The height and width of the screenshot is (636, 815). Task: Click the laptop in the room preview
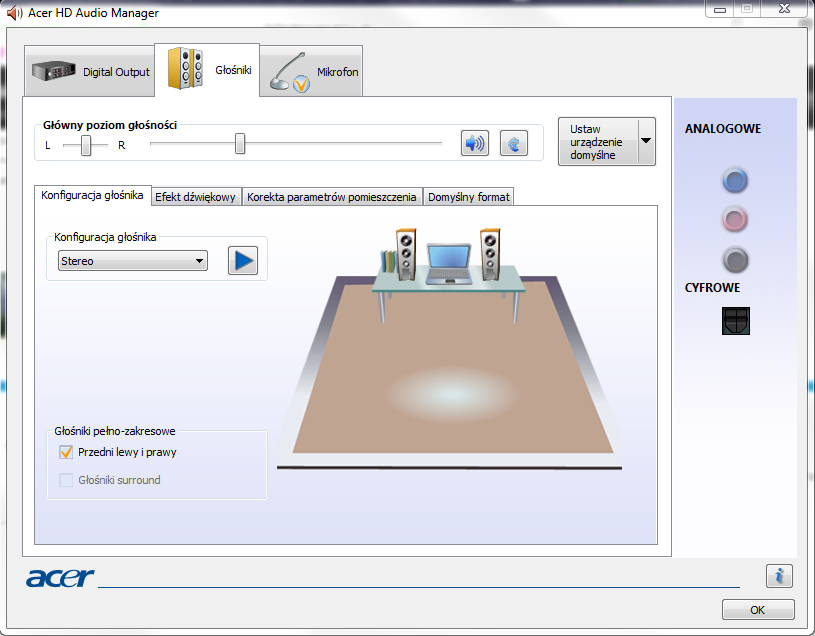click(449, 264)
